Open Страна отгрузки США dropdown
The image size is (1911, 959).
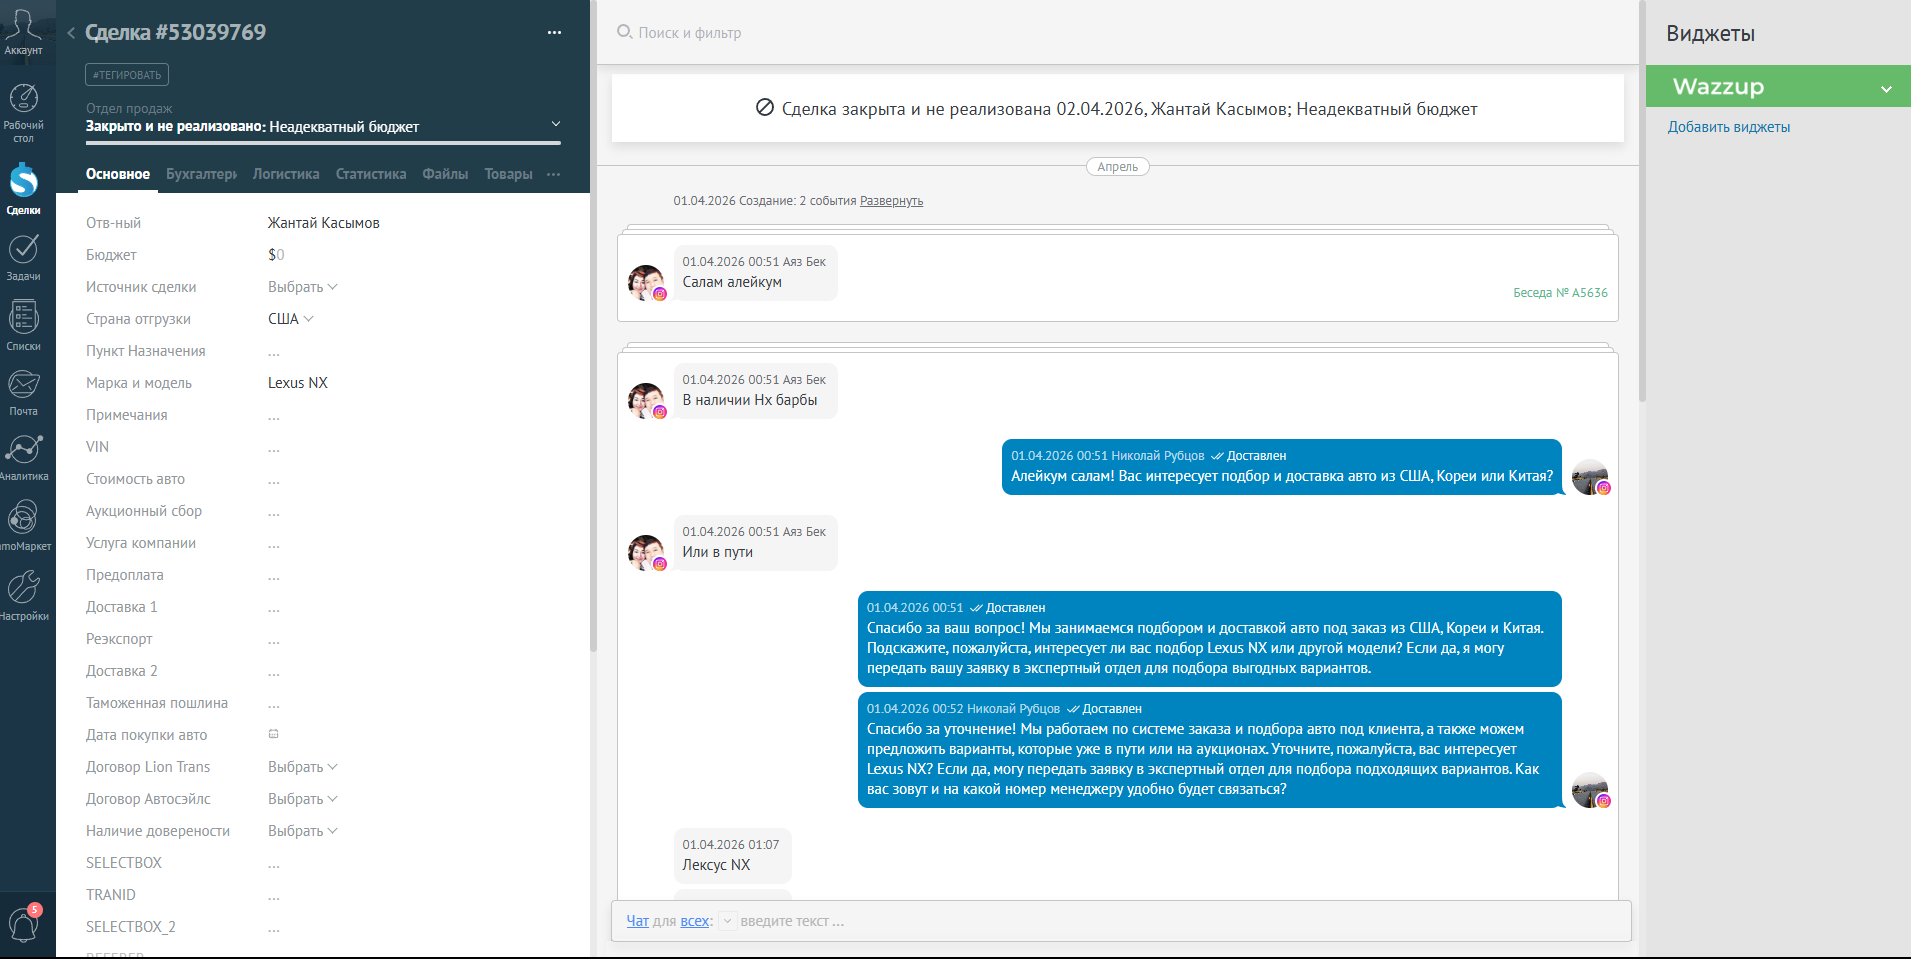291,319
